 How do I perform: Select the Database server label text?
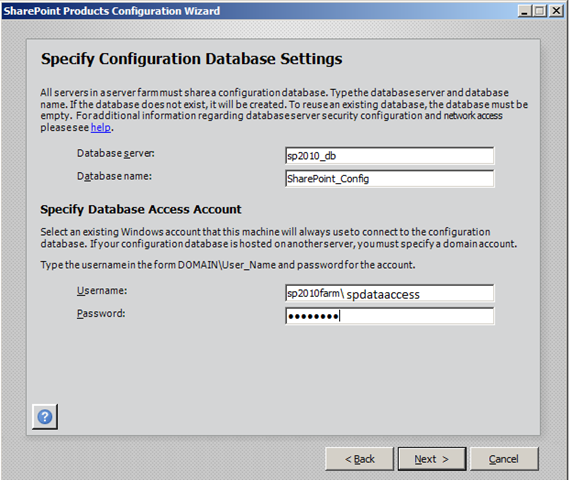point(116,154)
